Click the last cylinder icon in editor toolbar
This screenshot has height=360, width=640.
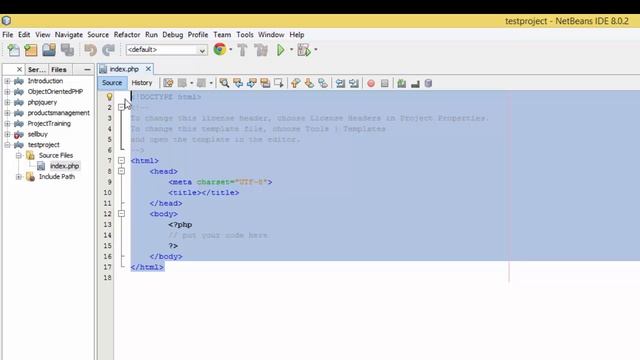pos(428,83)
